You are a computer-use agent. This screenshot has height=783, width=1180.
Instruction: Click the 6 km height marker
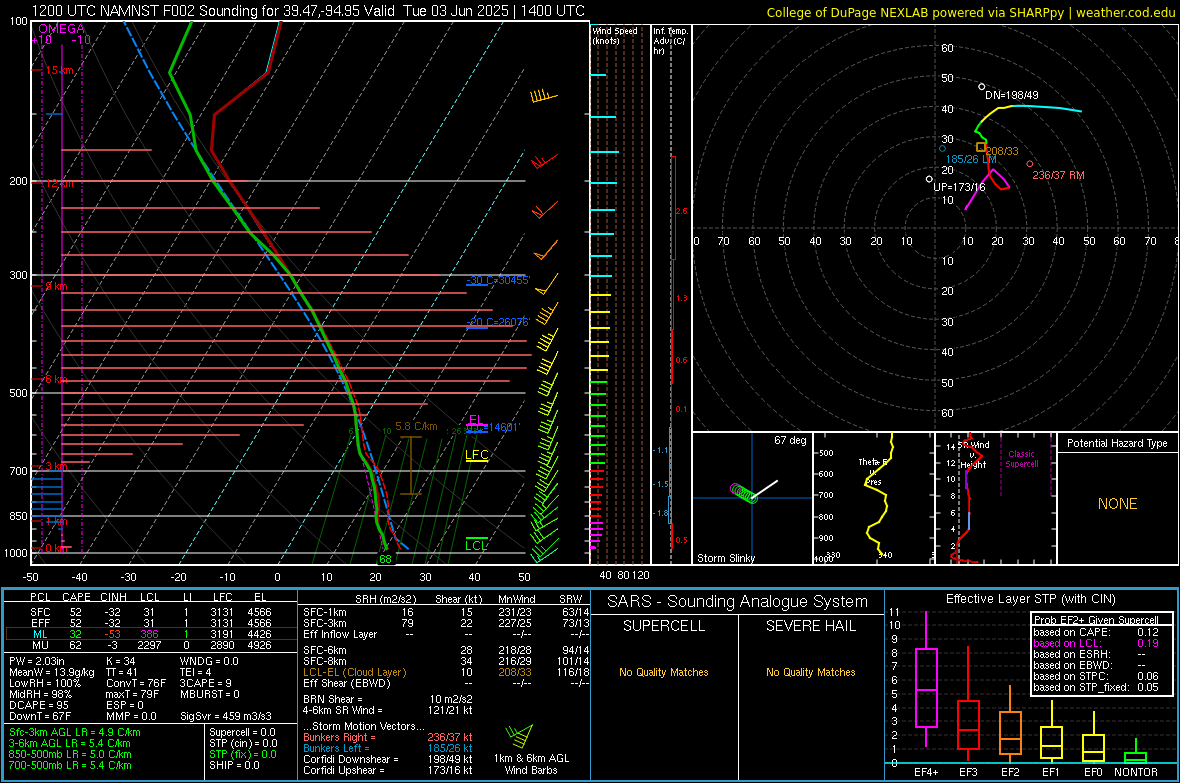pyautogui.click(x=56, y=379)
